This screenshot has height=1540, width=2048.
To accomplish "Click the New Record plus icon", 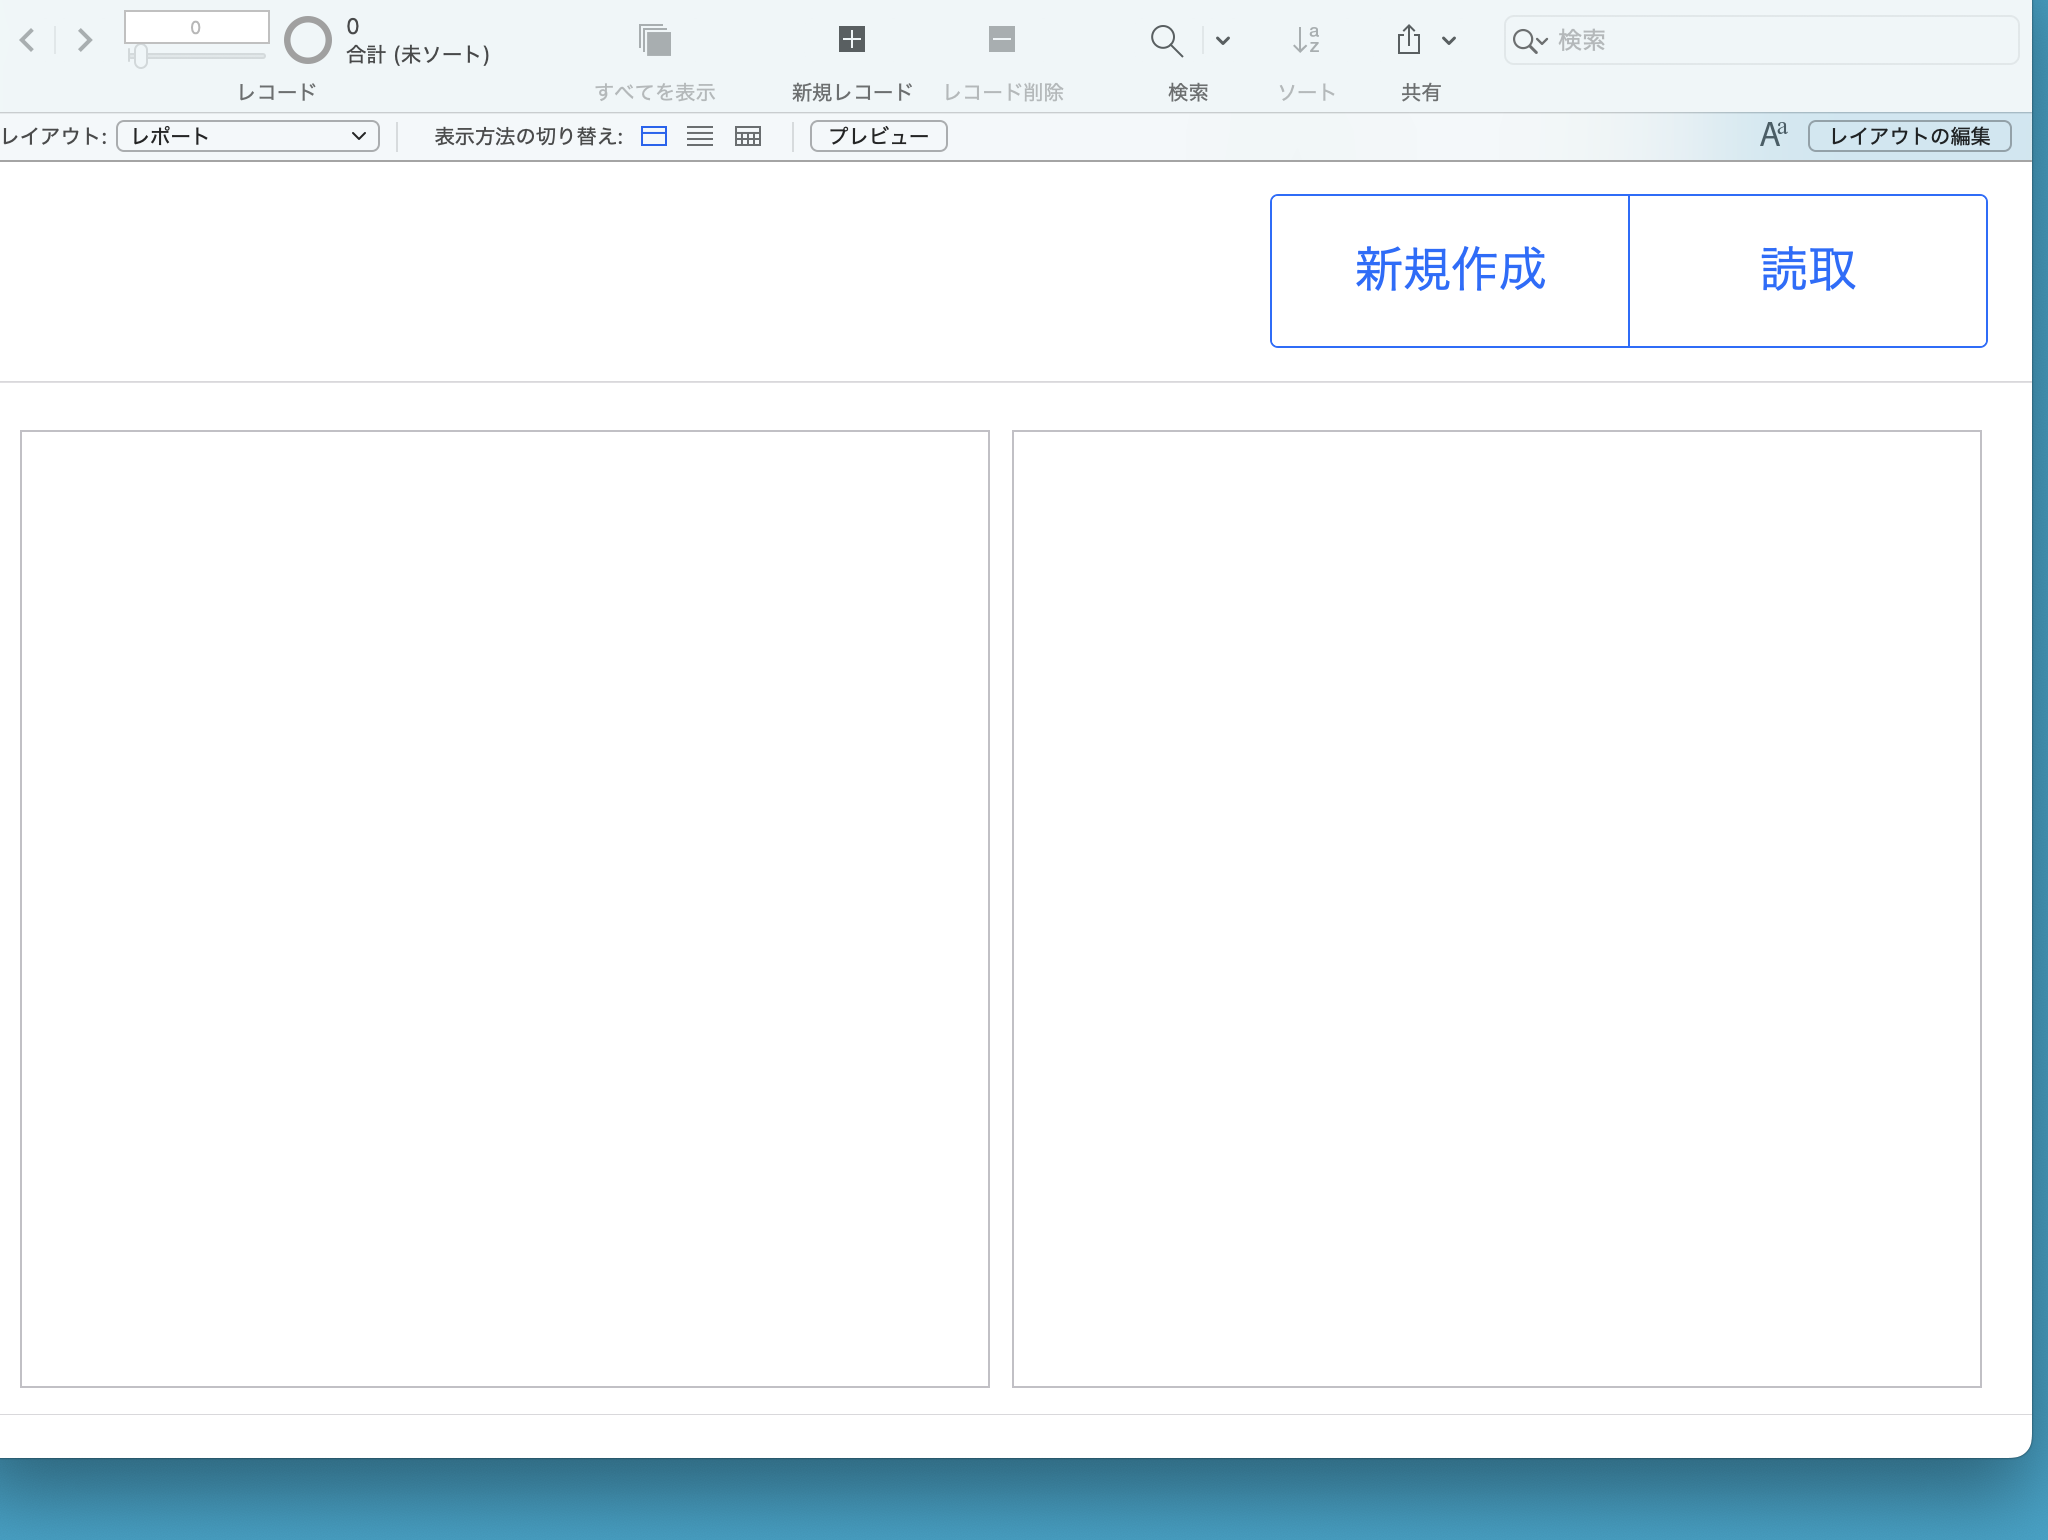I will tap(851, 40).
